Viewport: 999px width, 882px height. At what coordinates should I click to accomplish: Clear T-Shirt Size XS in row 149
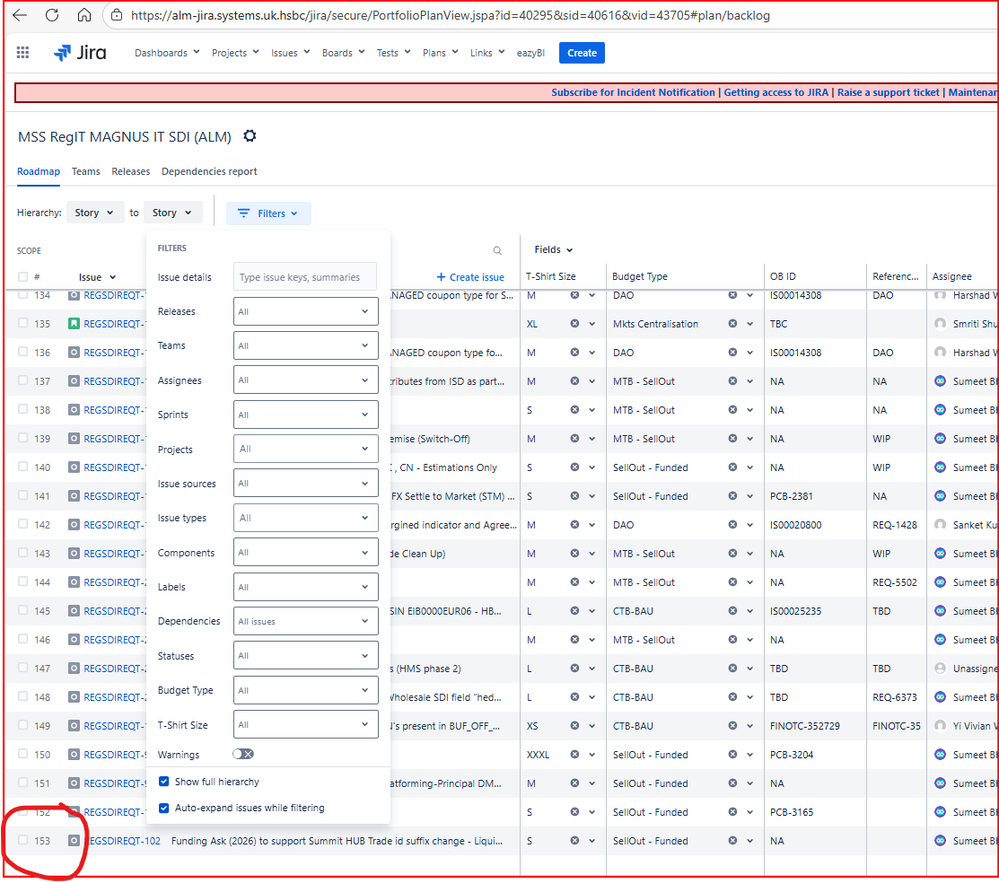[x=575, y=726]
